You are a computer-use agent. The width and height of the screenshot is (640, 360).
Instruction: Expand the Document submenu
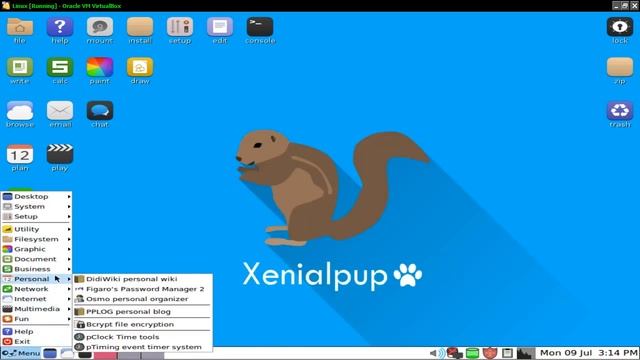[36, 259]
